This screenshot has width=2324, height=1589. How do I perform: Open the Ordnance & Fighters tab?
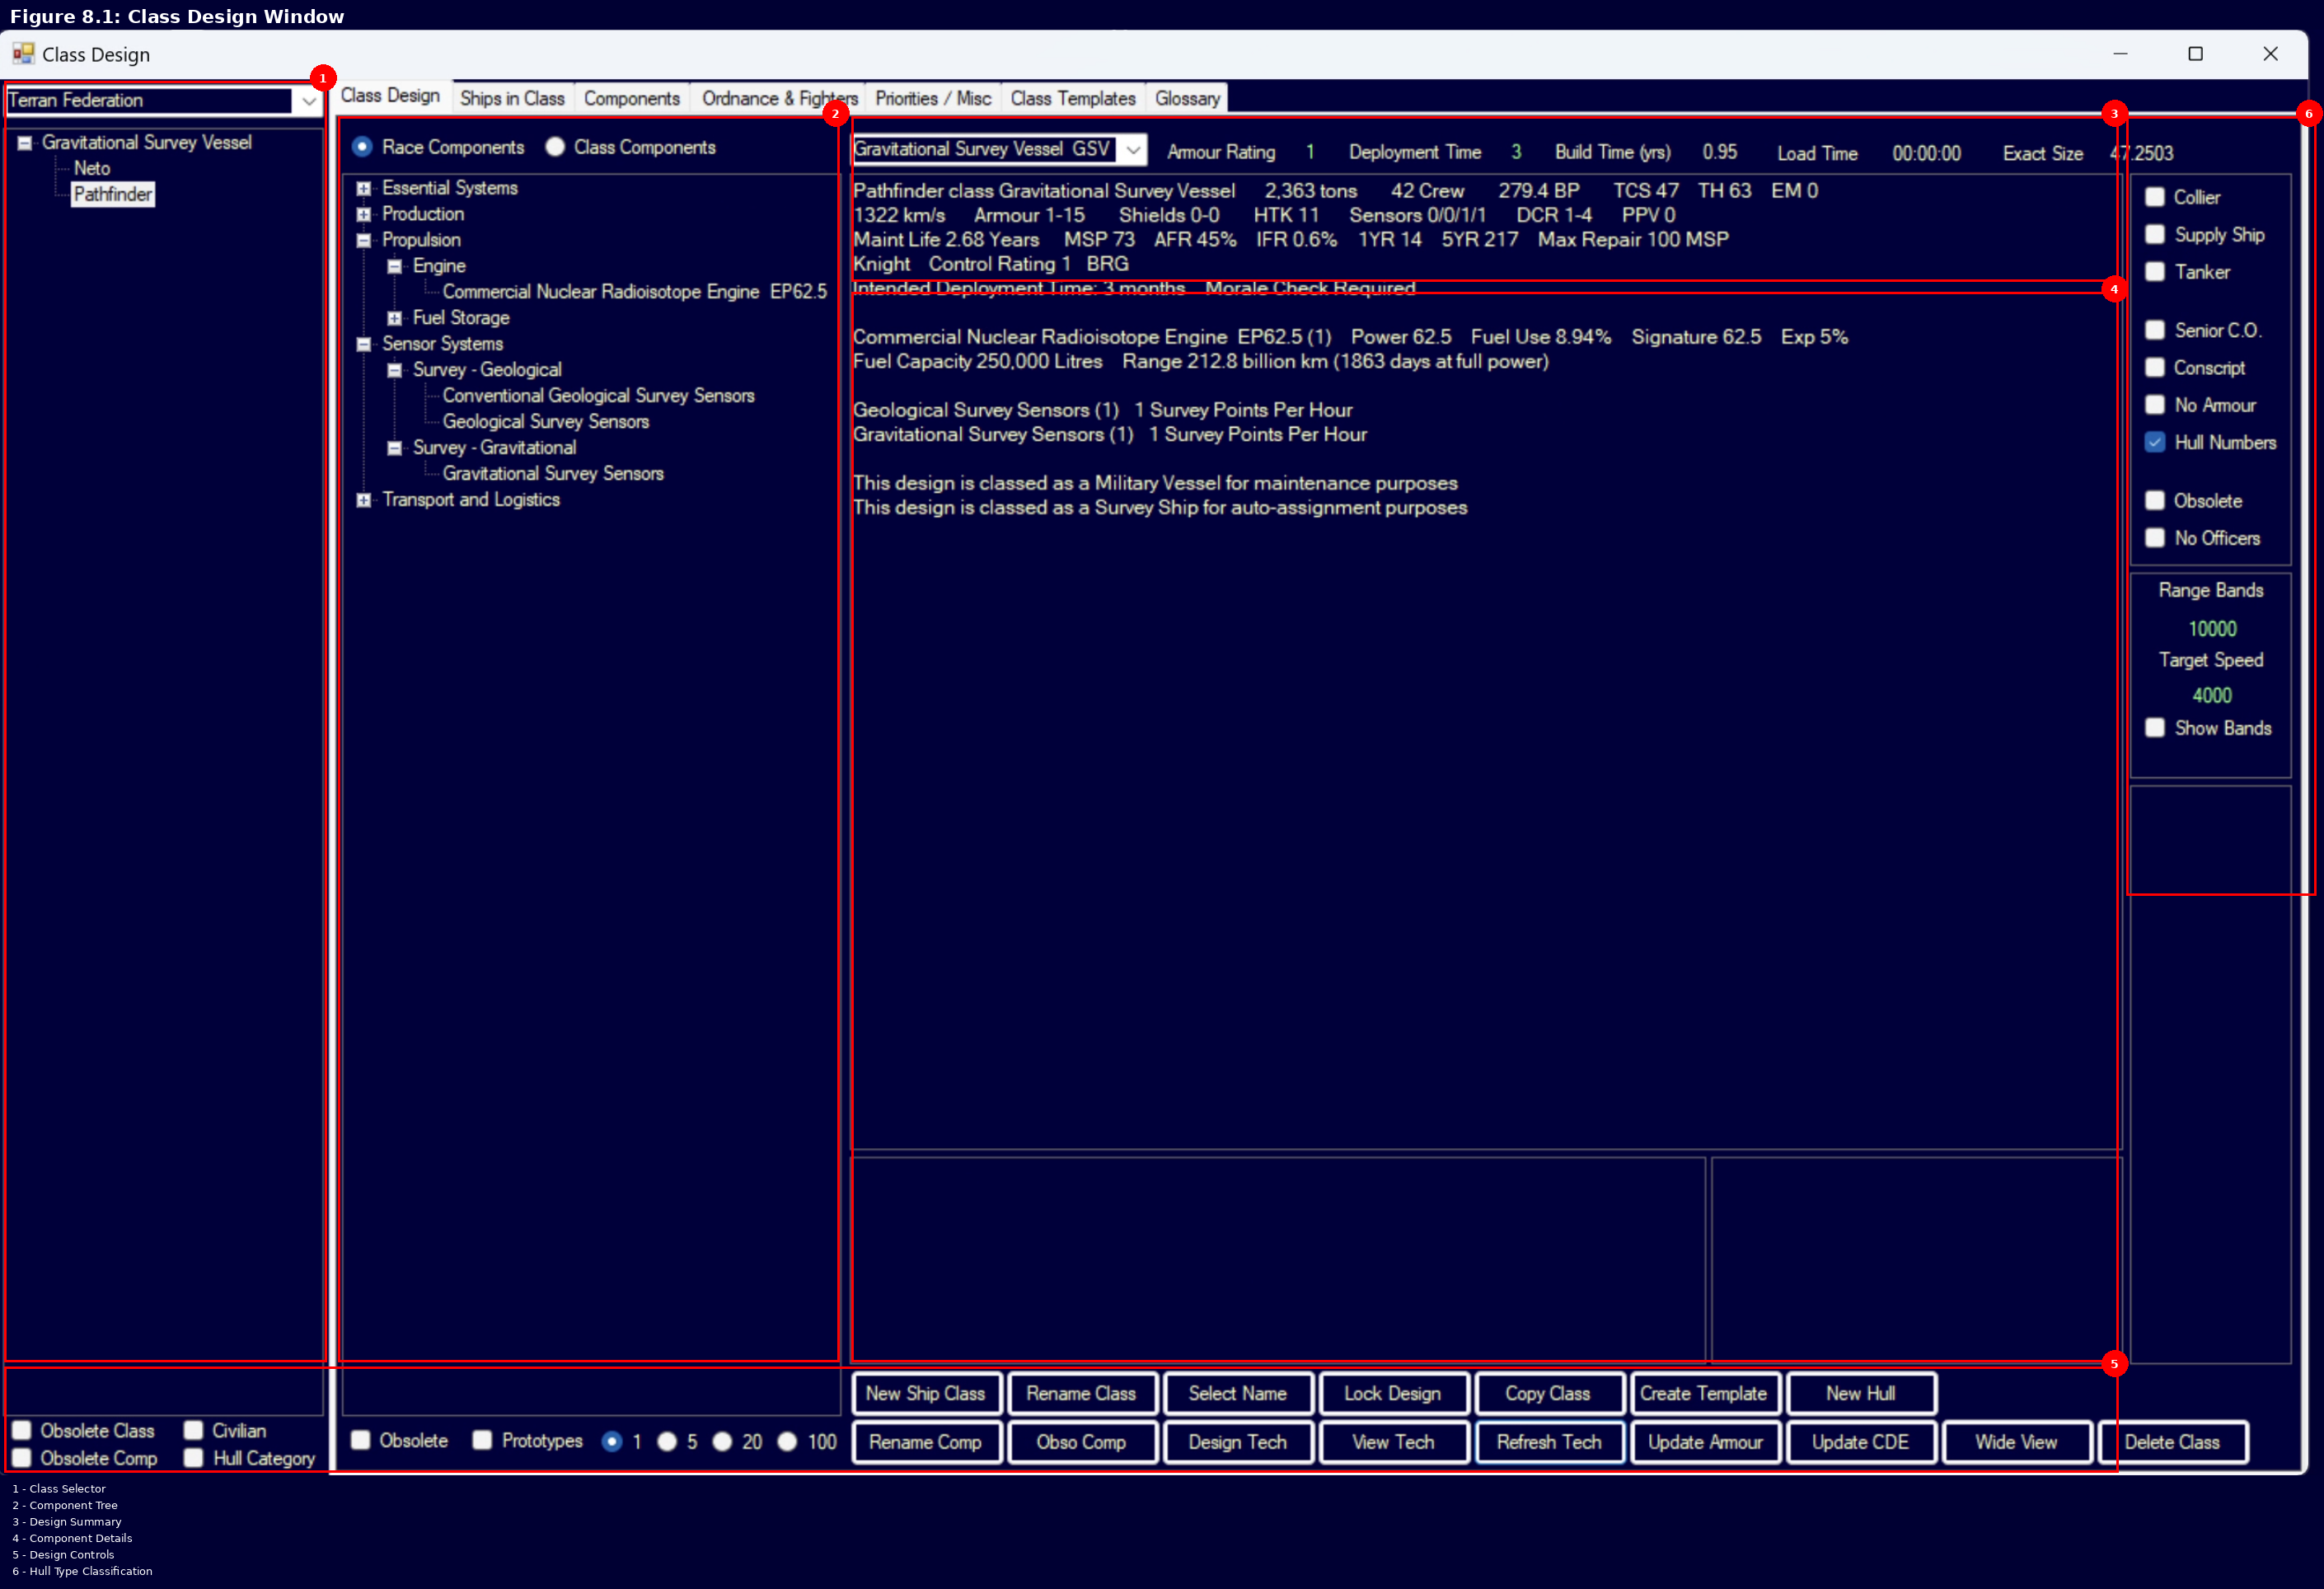[778, 97]
